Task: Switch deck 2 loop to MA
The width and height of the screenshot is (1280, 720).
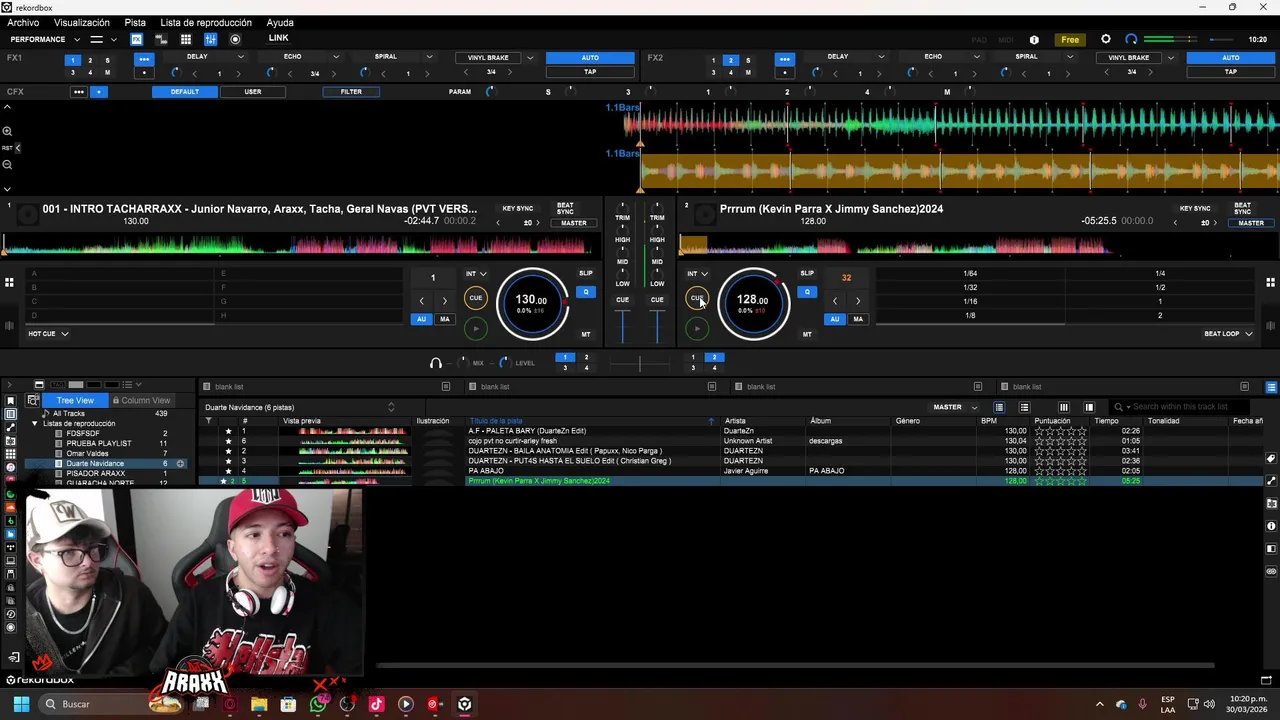Action: pos(858,319)
